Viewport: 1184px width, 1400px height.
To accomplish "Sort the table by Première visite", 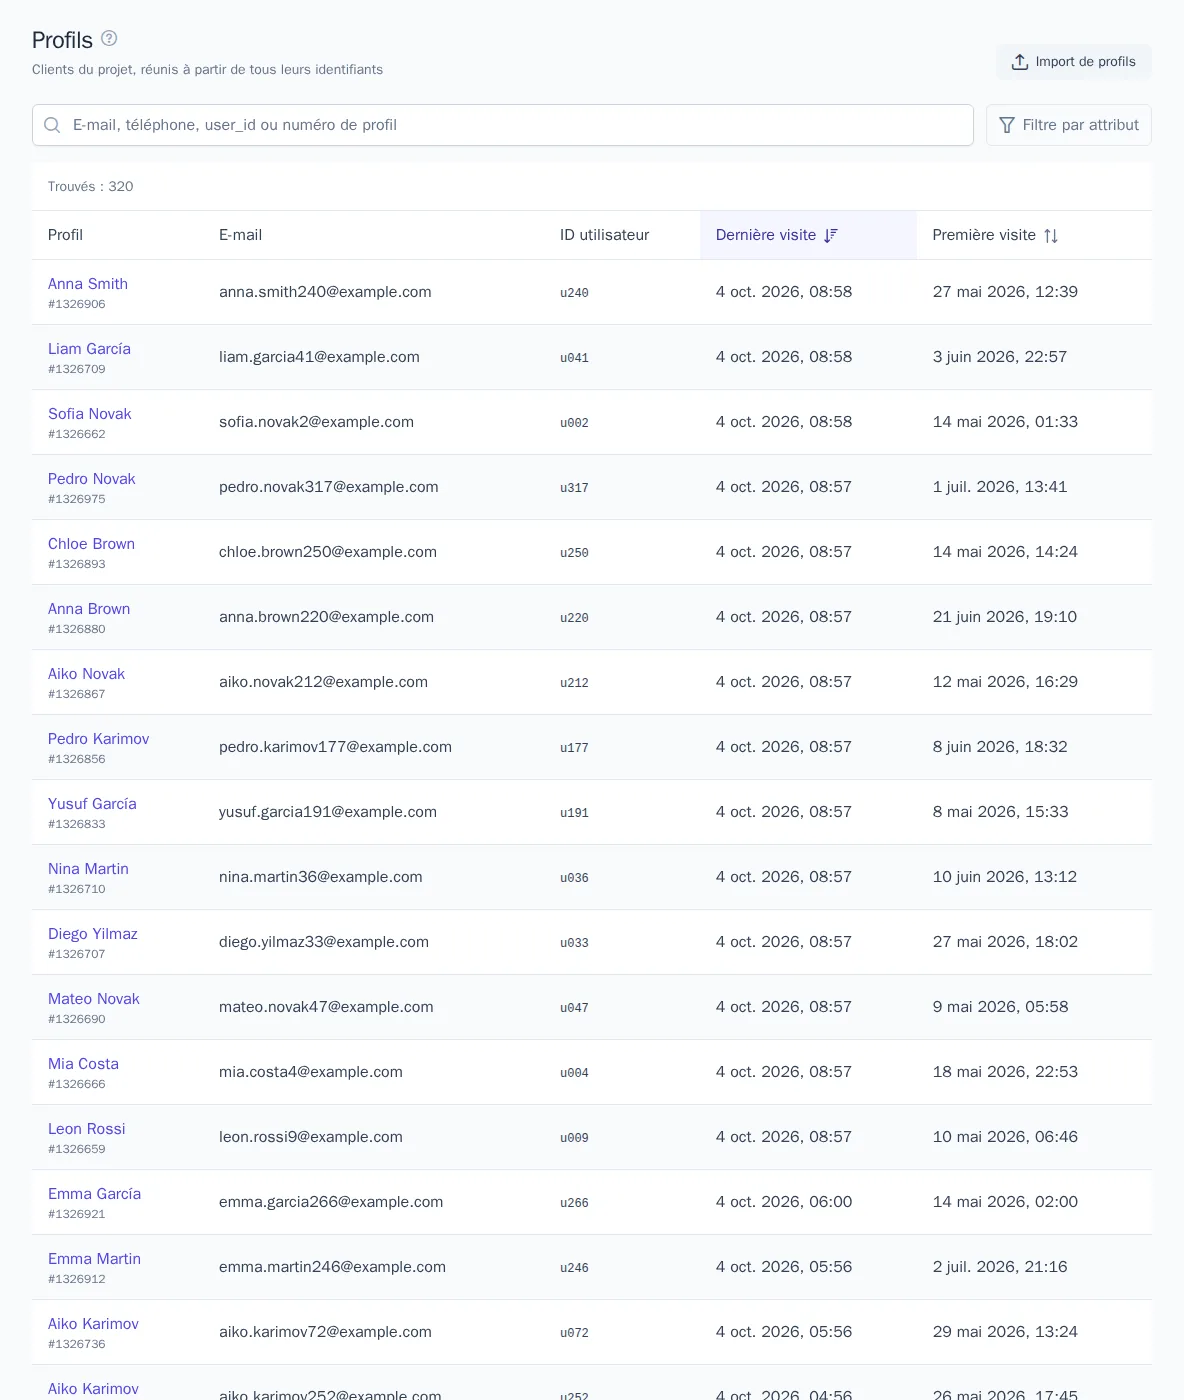I will click(995, 235).
